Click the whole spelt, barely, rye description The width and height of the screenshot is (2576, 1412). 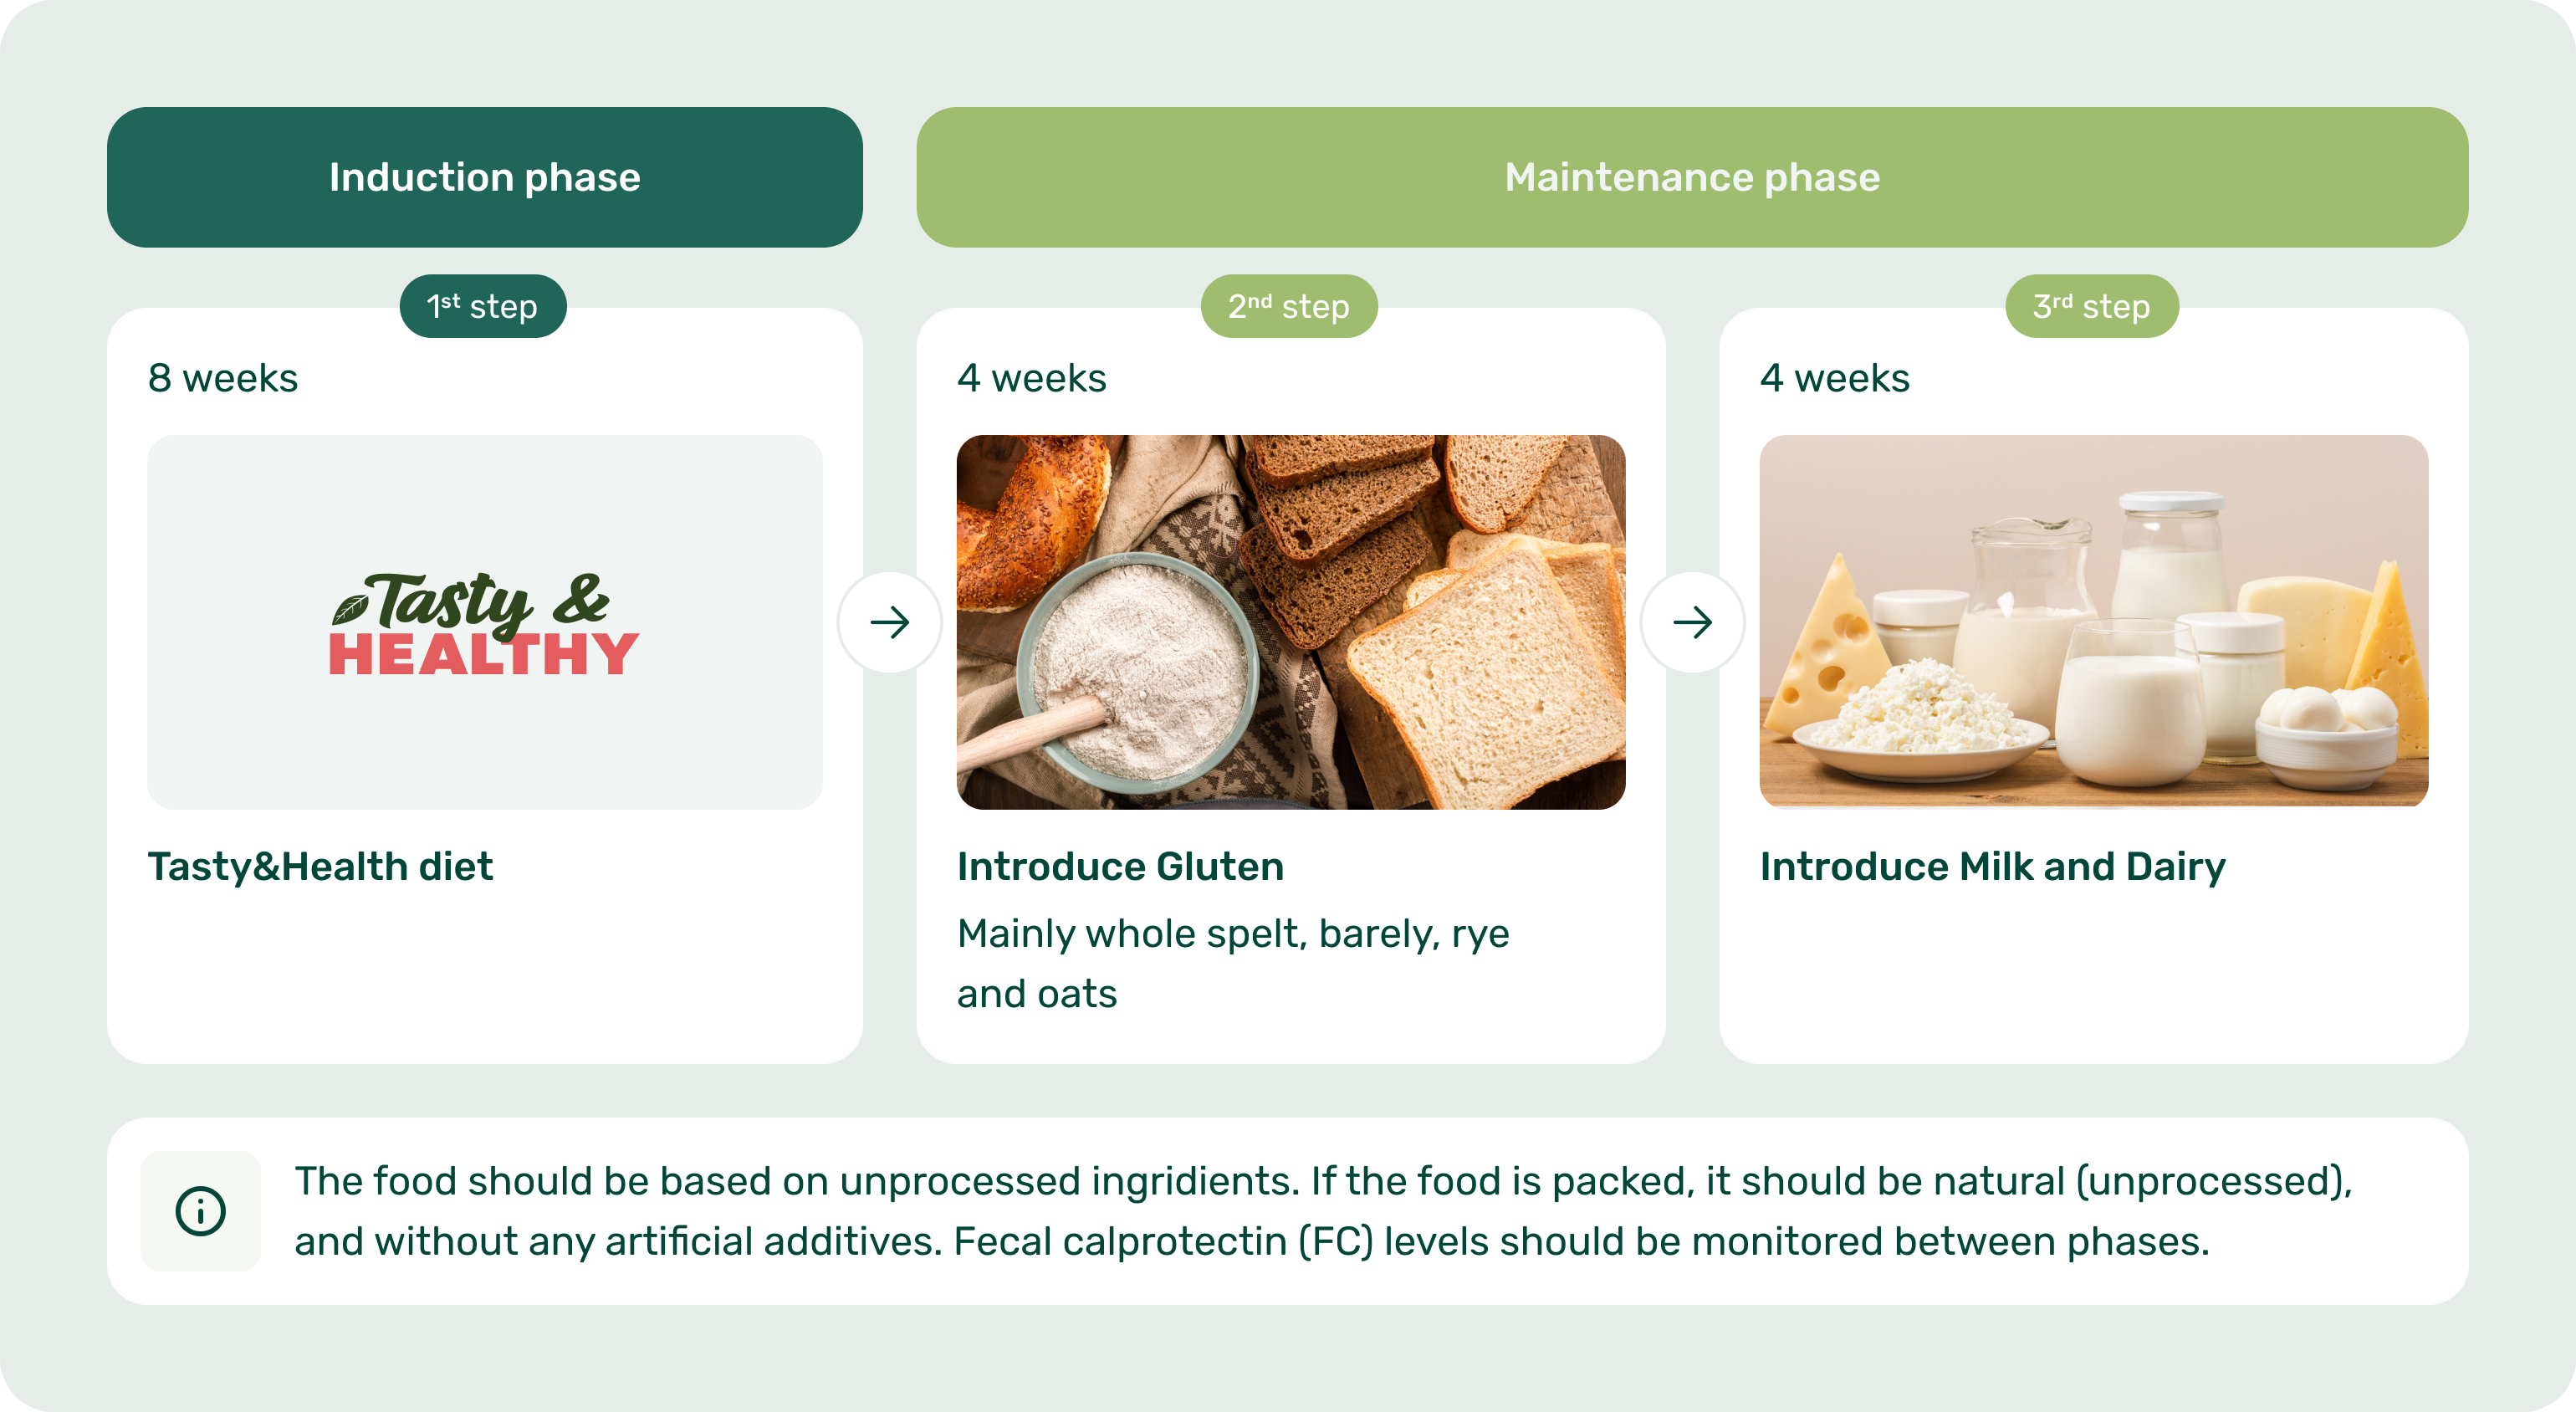click(x=1233, y=963)
